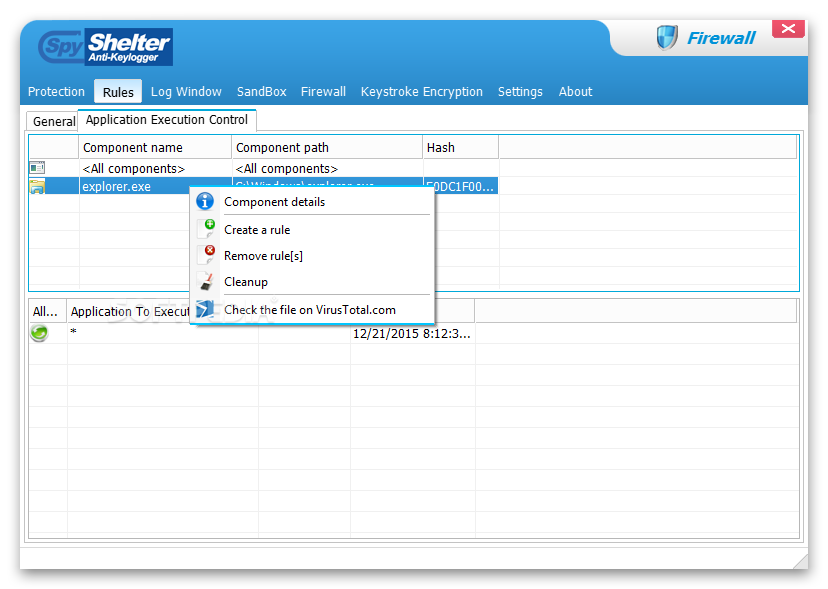Image resolution: width=828 pixels, height=589 pixels.
Task: Sort by Hash column header
Action: coord(460,147)
